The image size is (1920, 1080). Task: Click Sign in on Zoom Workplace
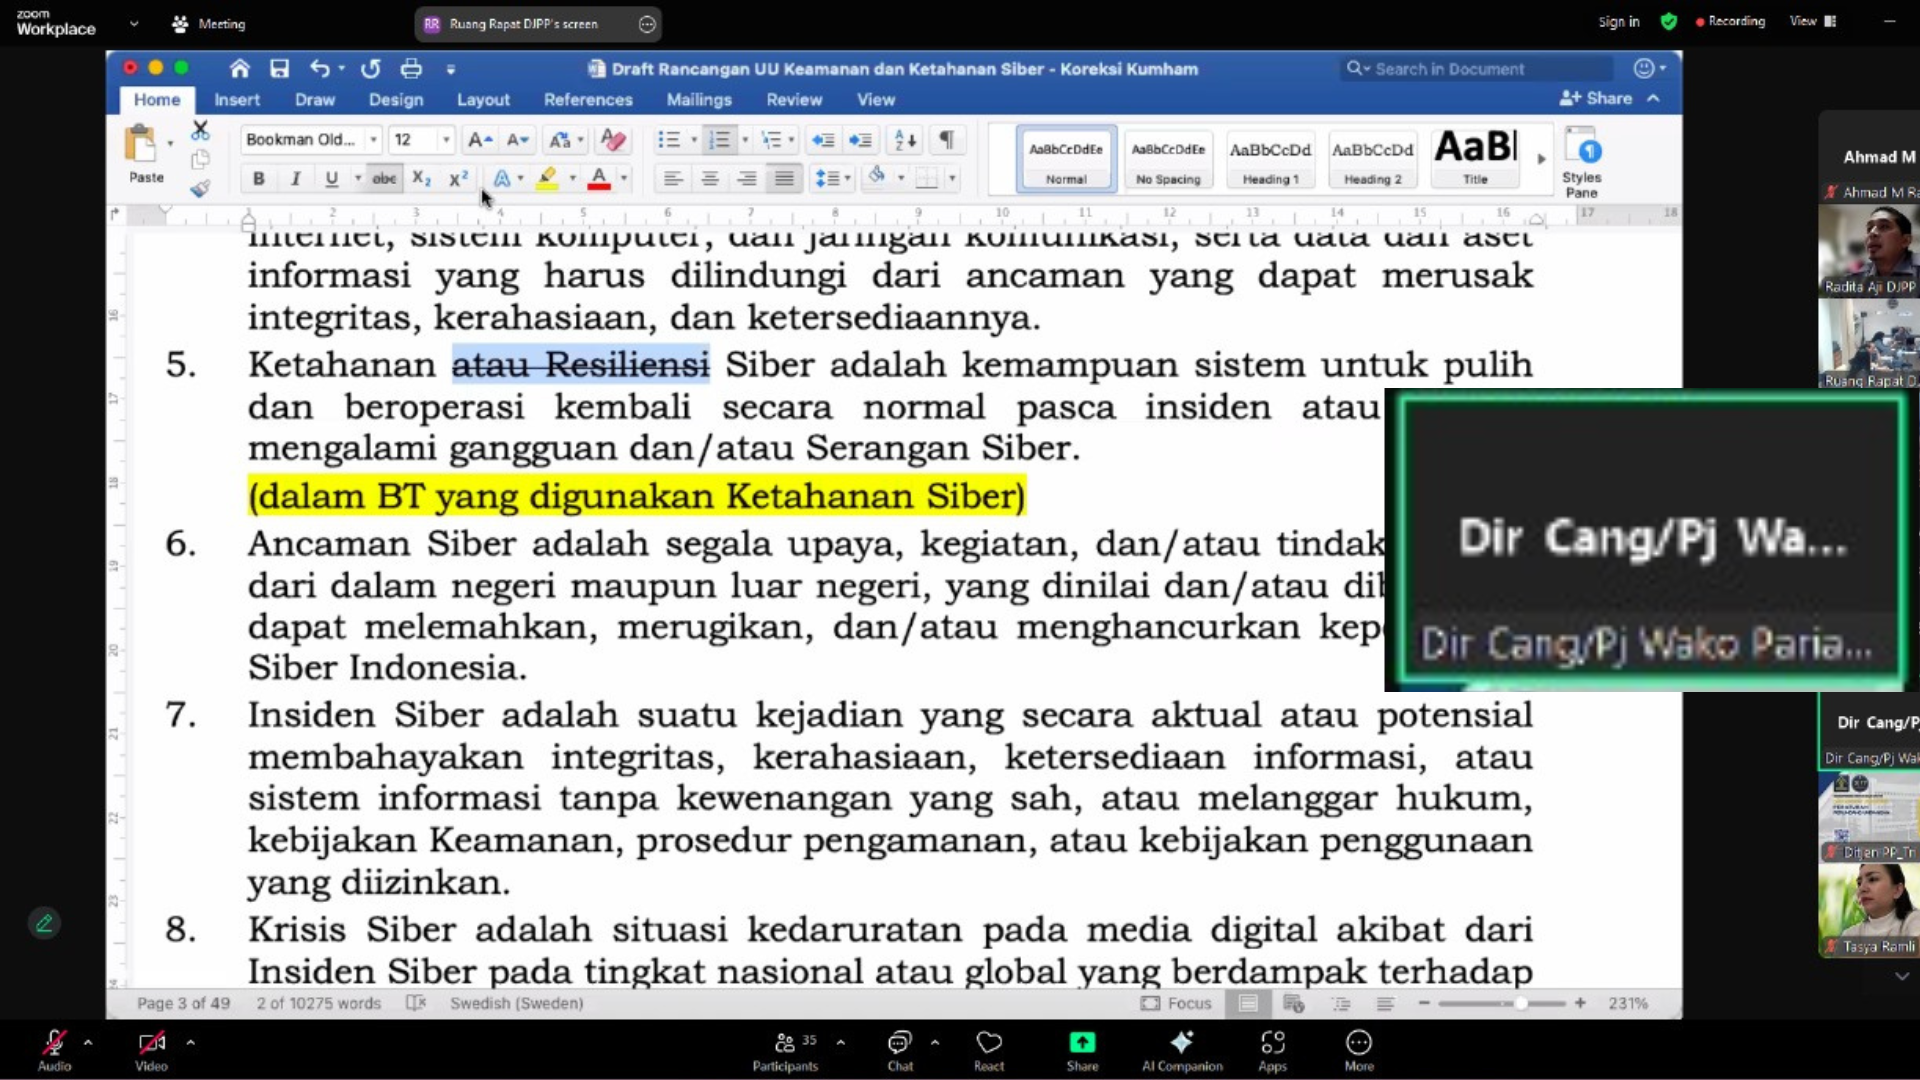tap(1619, 21)
